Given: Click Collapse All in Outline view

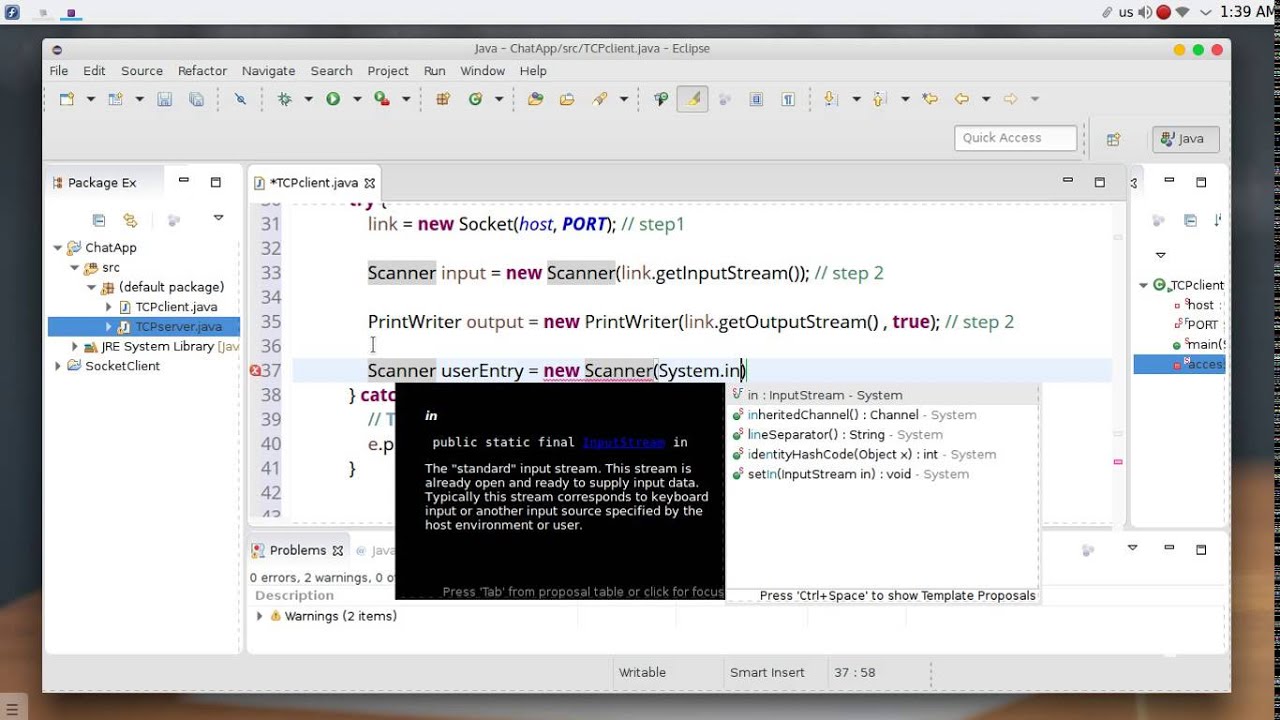Looking at the screenshot, I should pyautogui.click(x=1190, y=220).
